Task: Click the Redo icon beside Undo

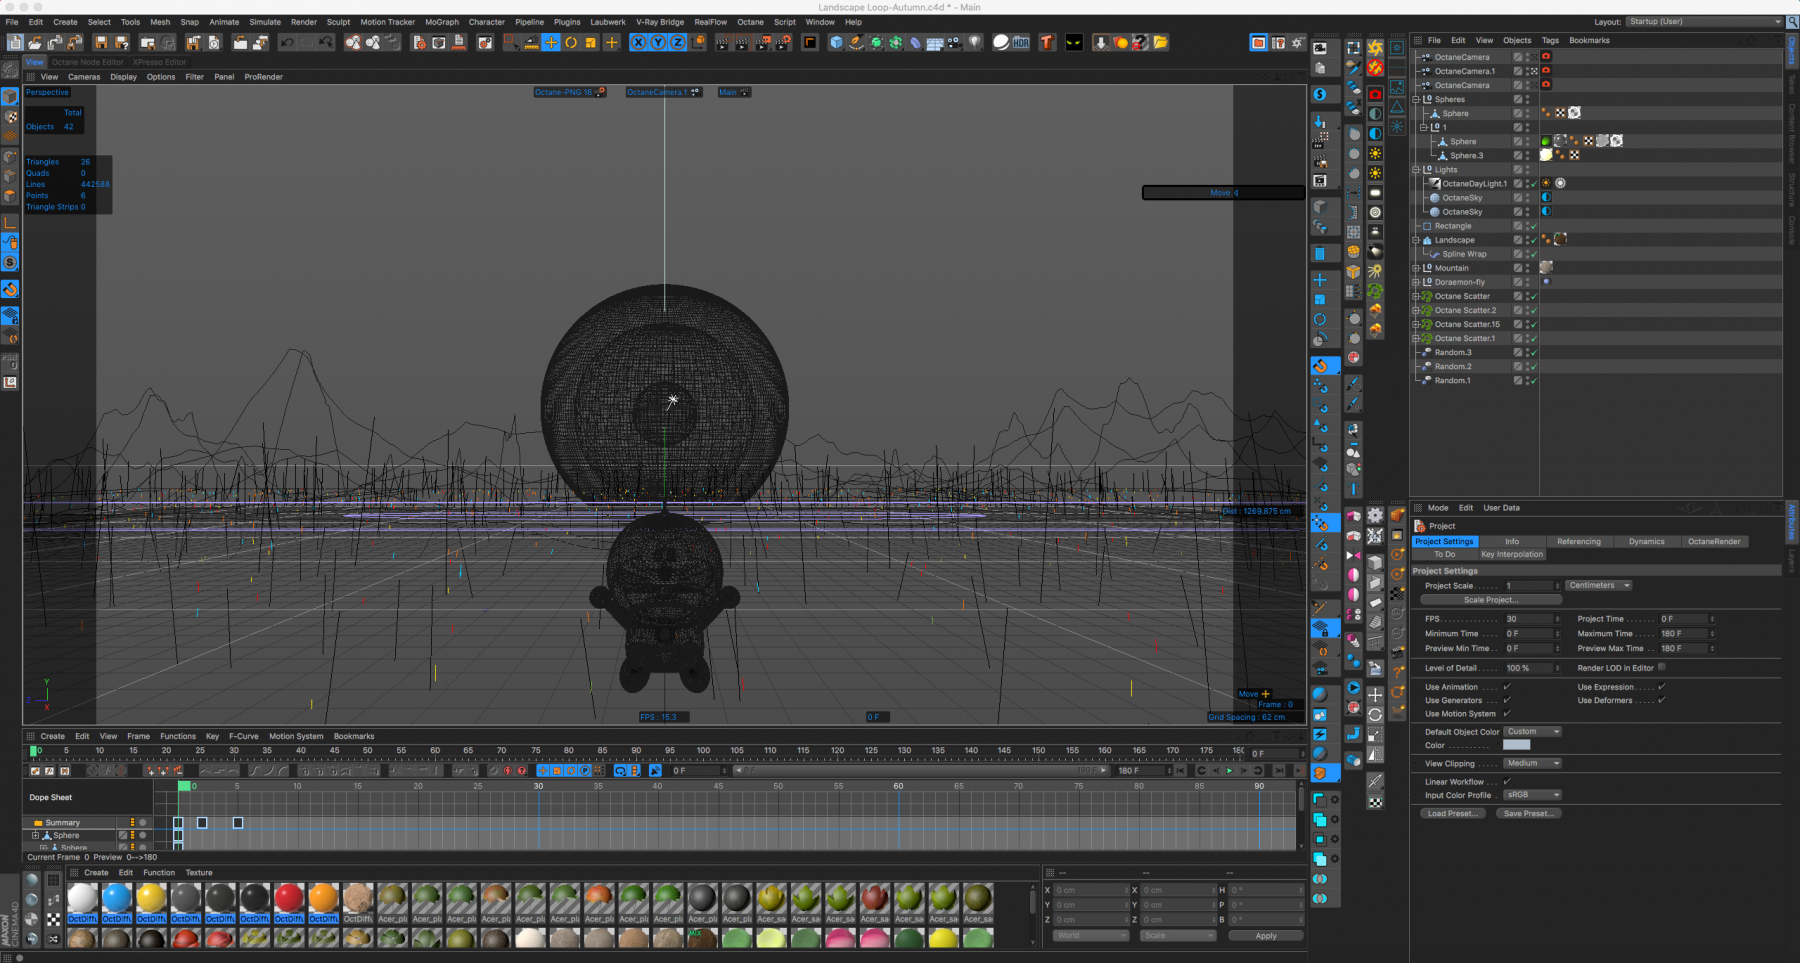Action: 307,42
